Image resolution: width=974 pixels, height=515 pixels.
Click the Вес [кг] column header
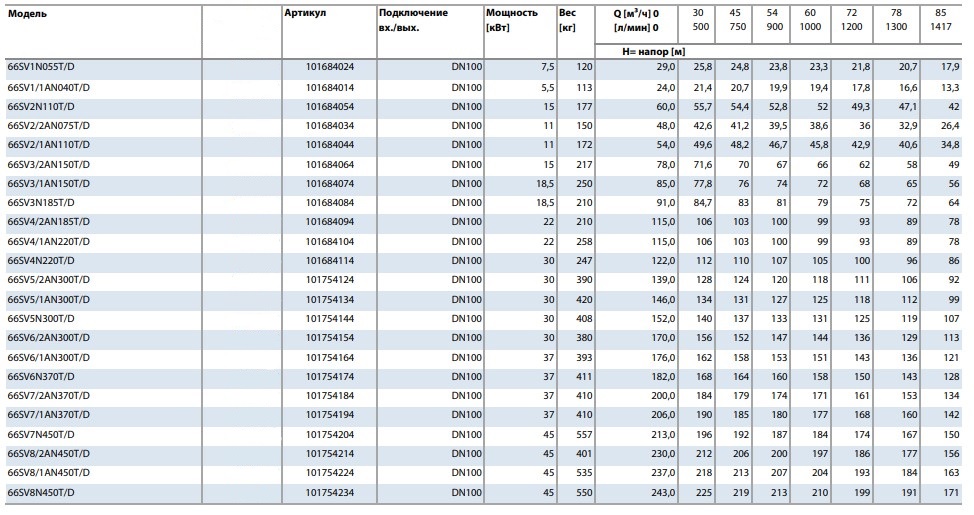[567, 20]
